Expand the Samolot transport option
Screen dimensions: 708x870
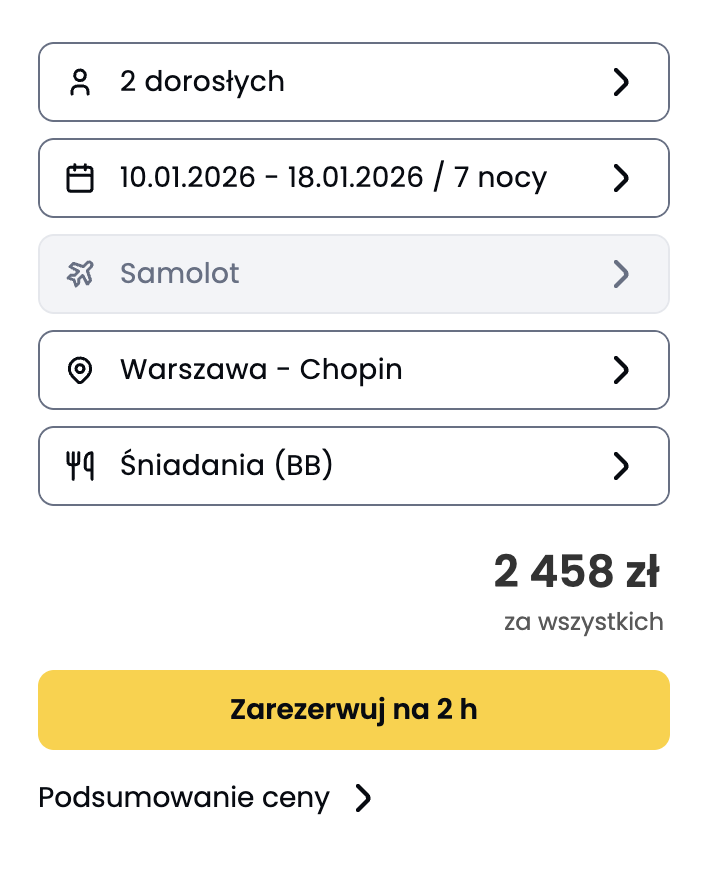[x=620, y=273]
